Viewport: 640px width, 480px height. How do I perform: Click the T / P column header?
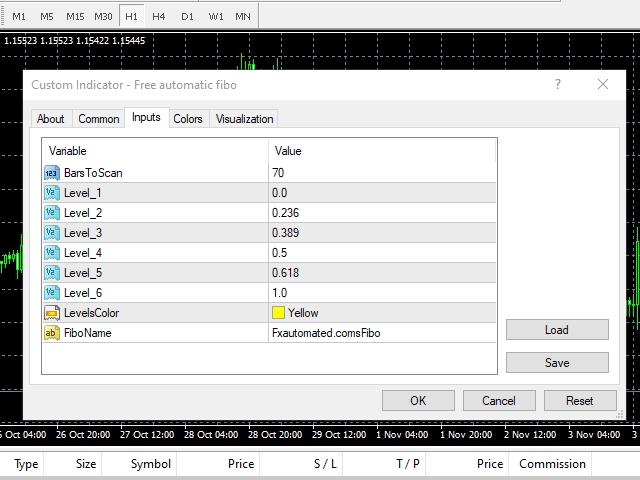pos(408,464)
